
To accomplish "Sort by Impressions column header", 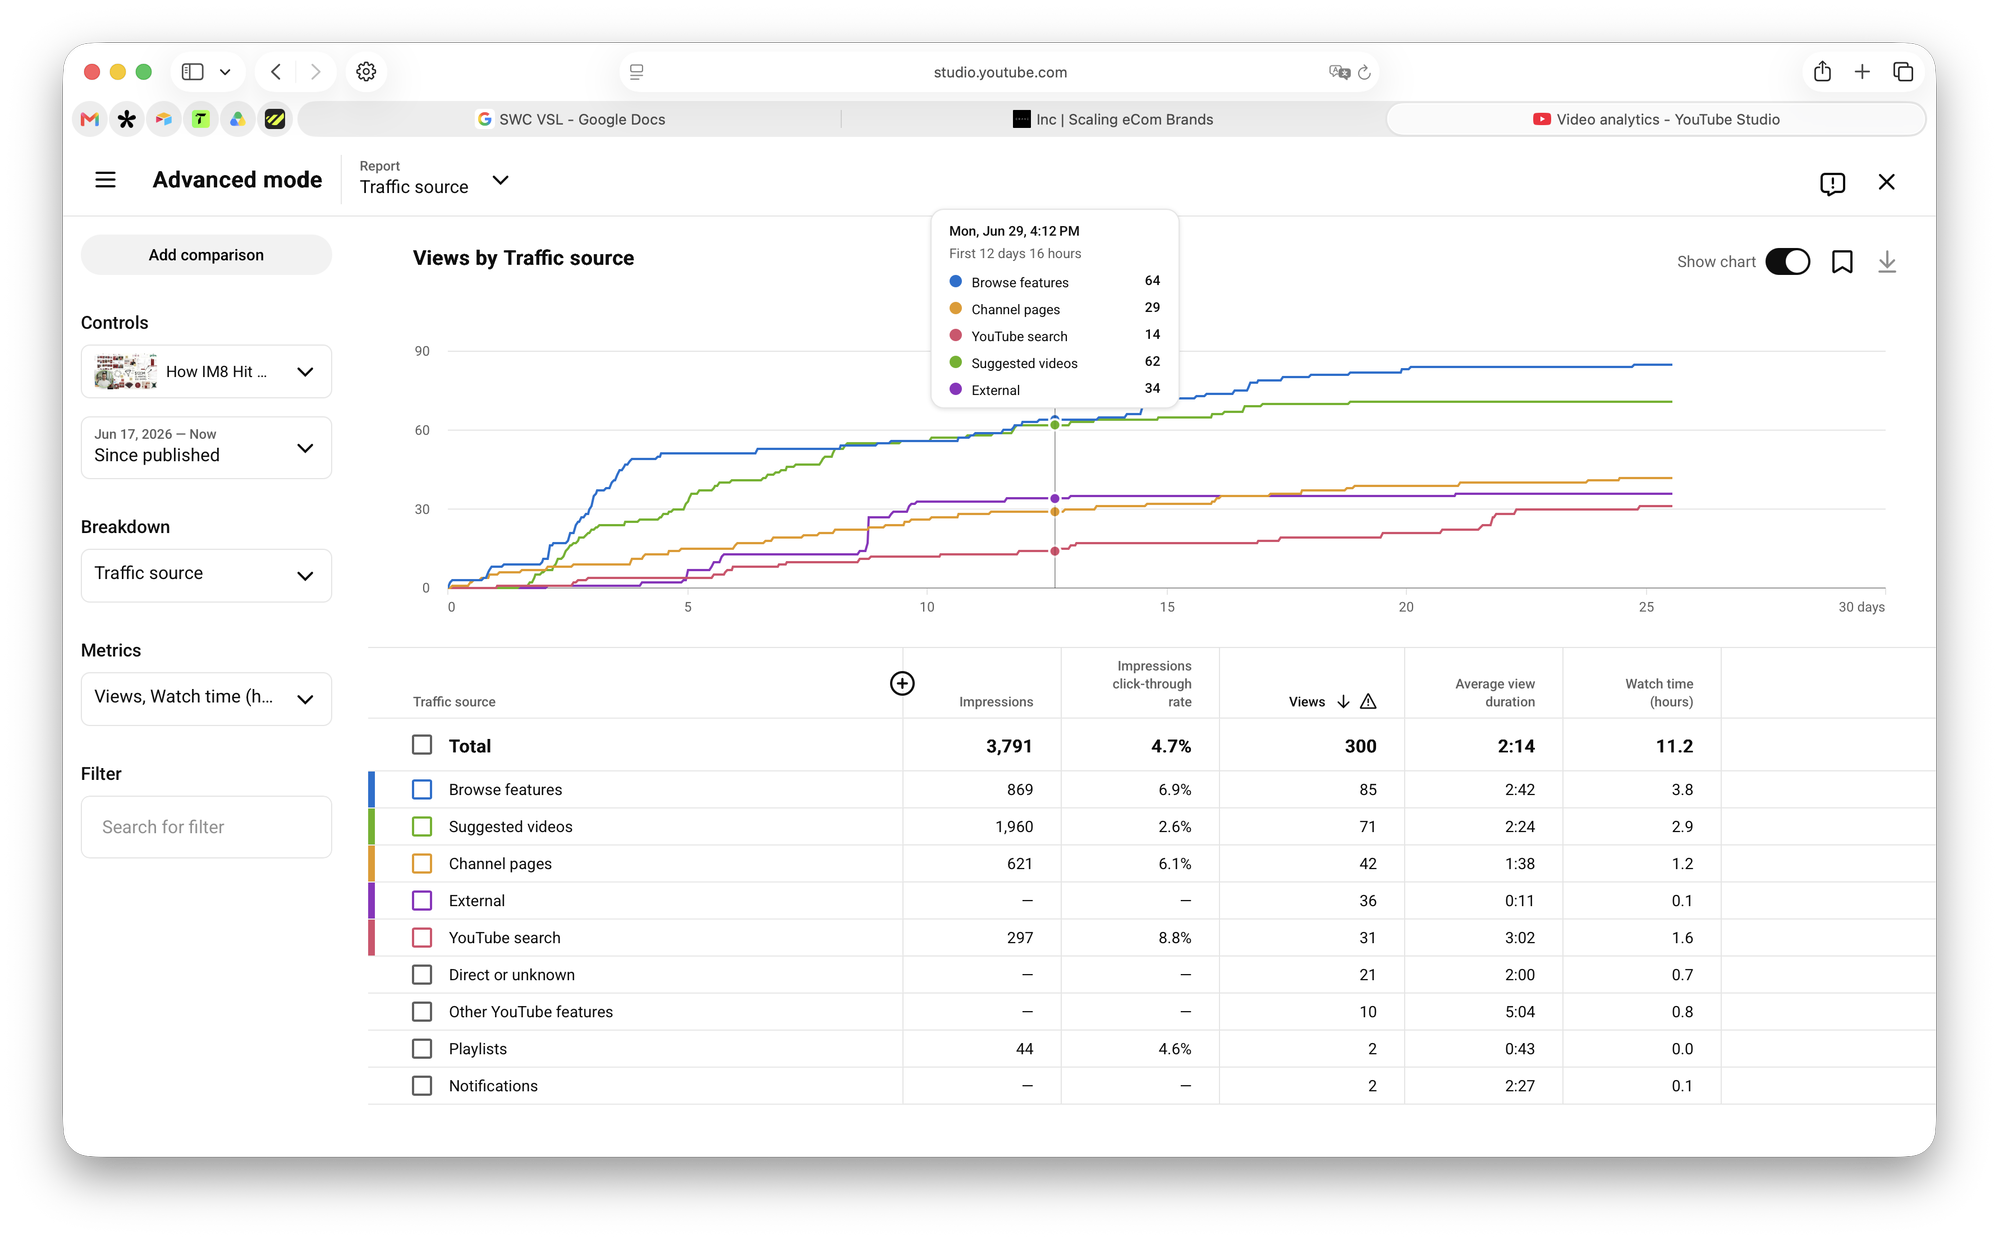I will (x=996, y=702).
